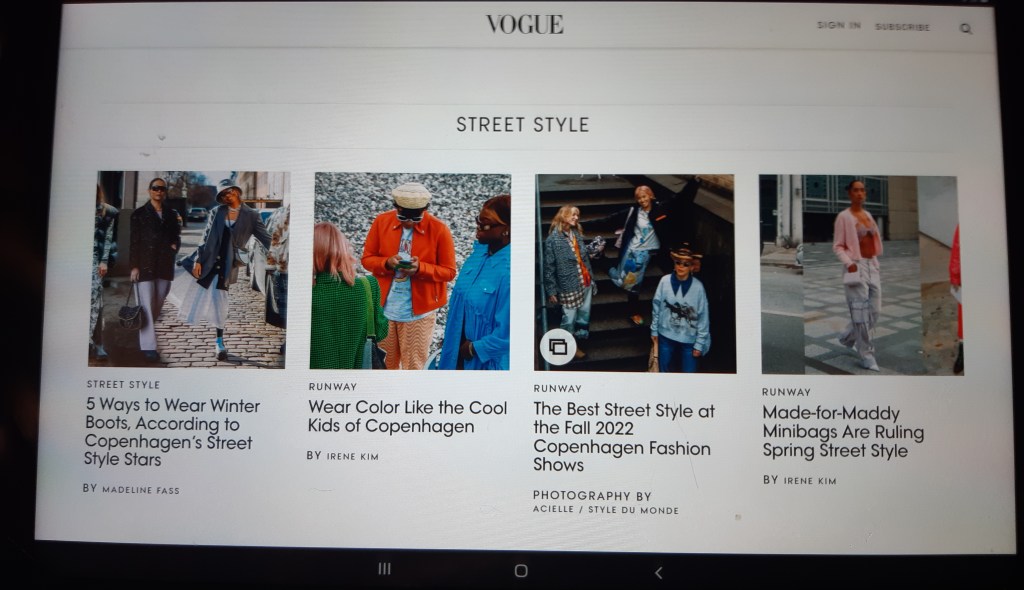
Task: Select the staircase group photo thumbnail
Action: coord(634,273)
